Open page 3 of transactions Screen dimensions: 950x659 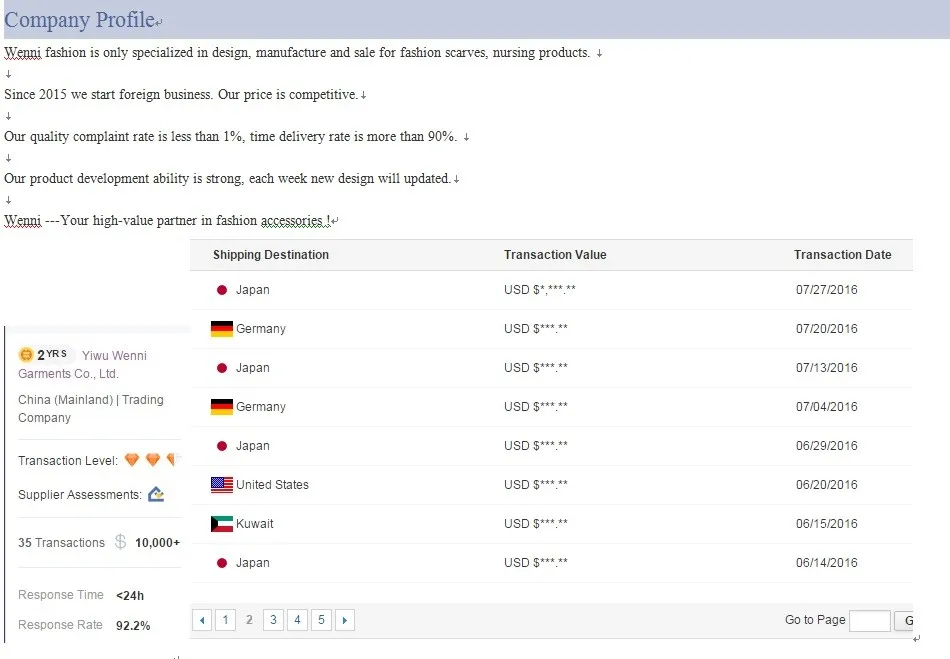pos(273,620)
